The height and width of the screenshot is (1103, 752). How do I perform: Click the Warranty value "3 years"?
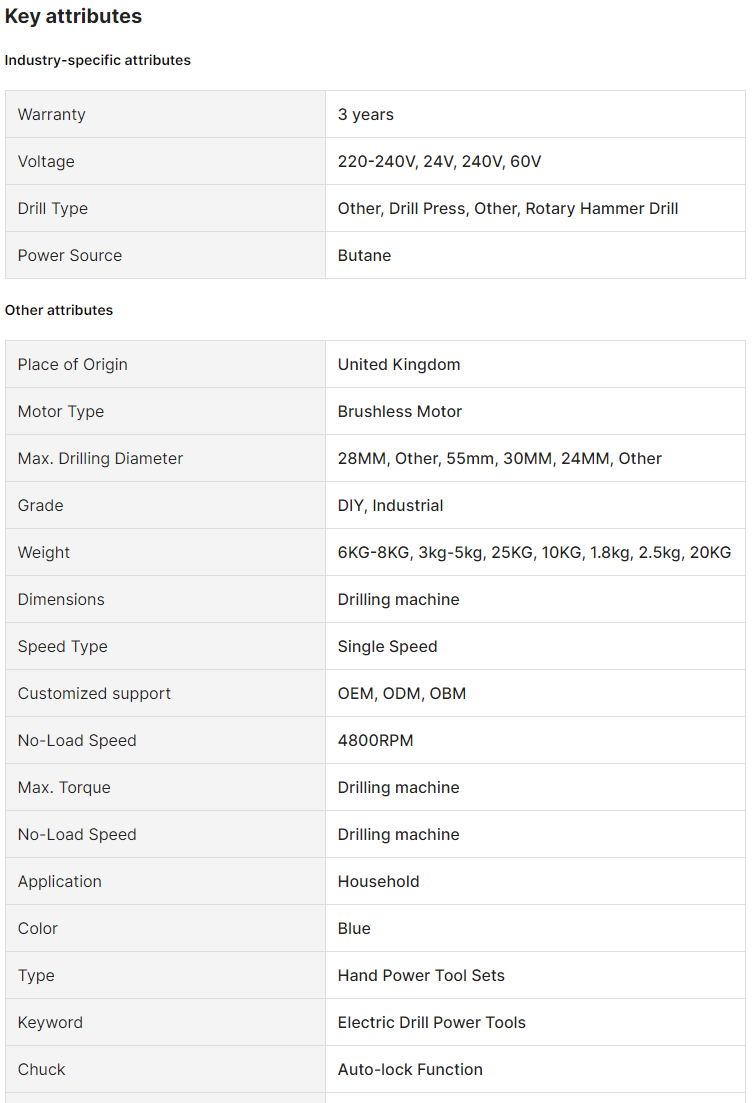365,114
